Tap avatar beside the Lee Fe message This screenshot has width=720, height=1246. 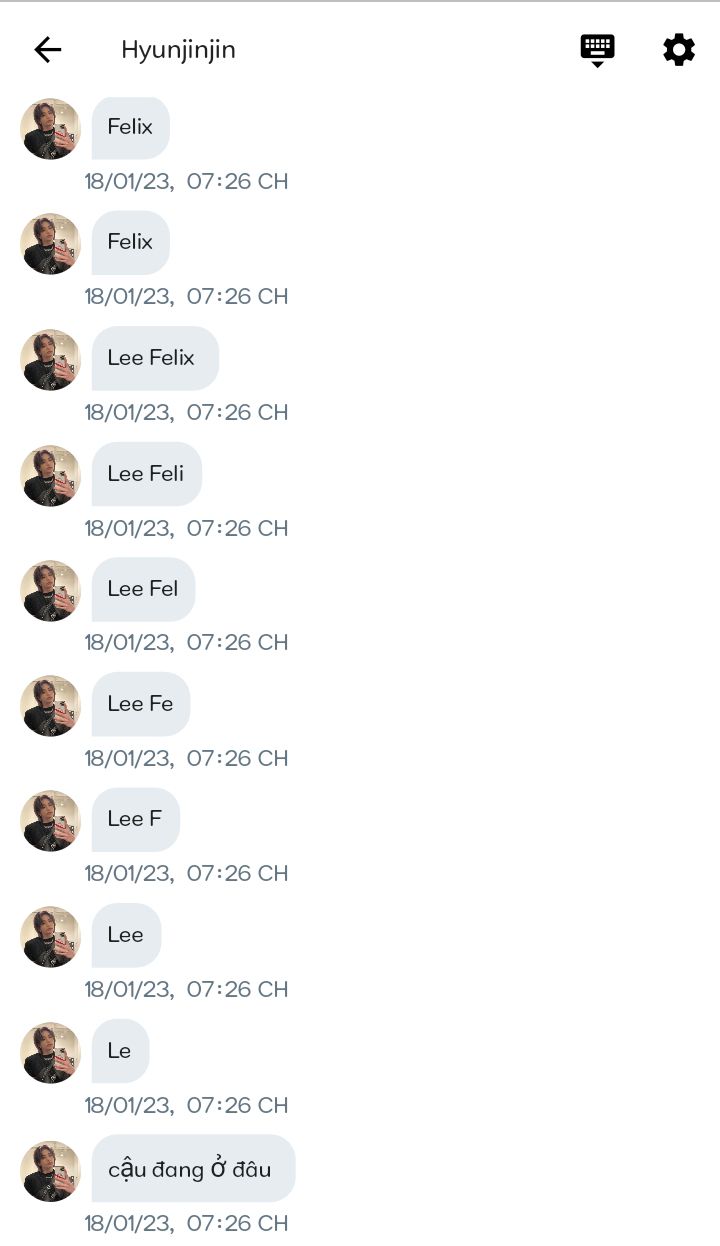pos(50,706)
